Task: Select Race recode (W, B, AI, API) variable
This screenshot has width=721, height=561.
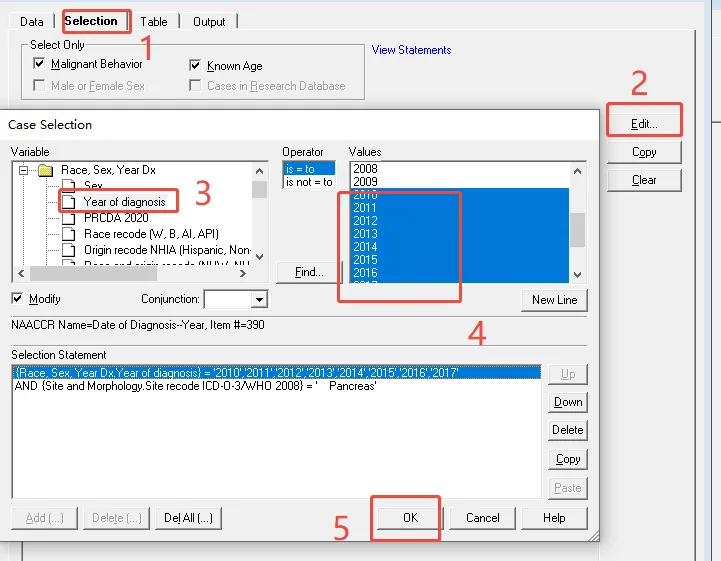Action: point(151,234)
